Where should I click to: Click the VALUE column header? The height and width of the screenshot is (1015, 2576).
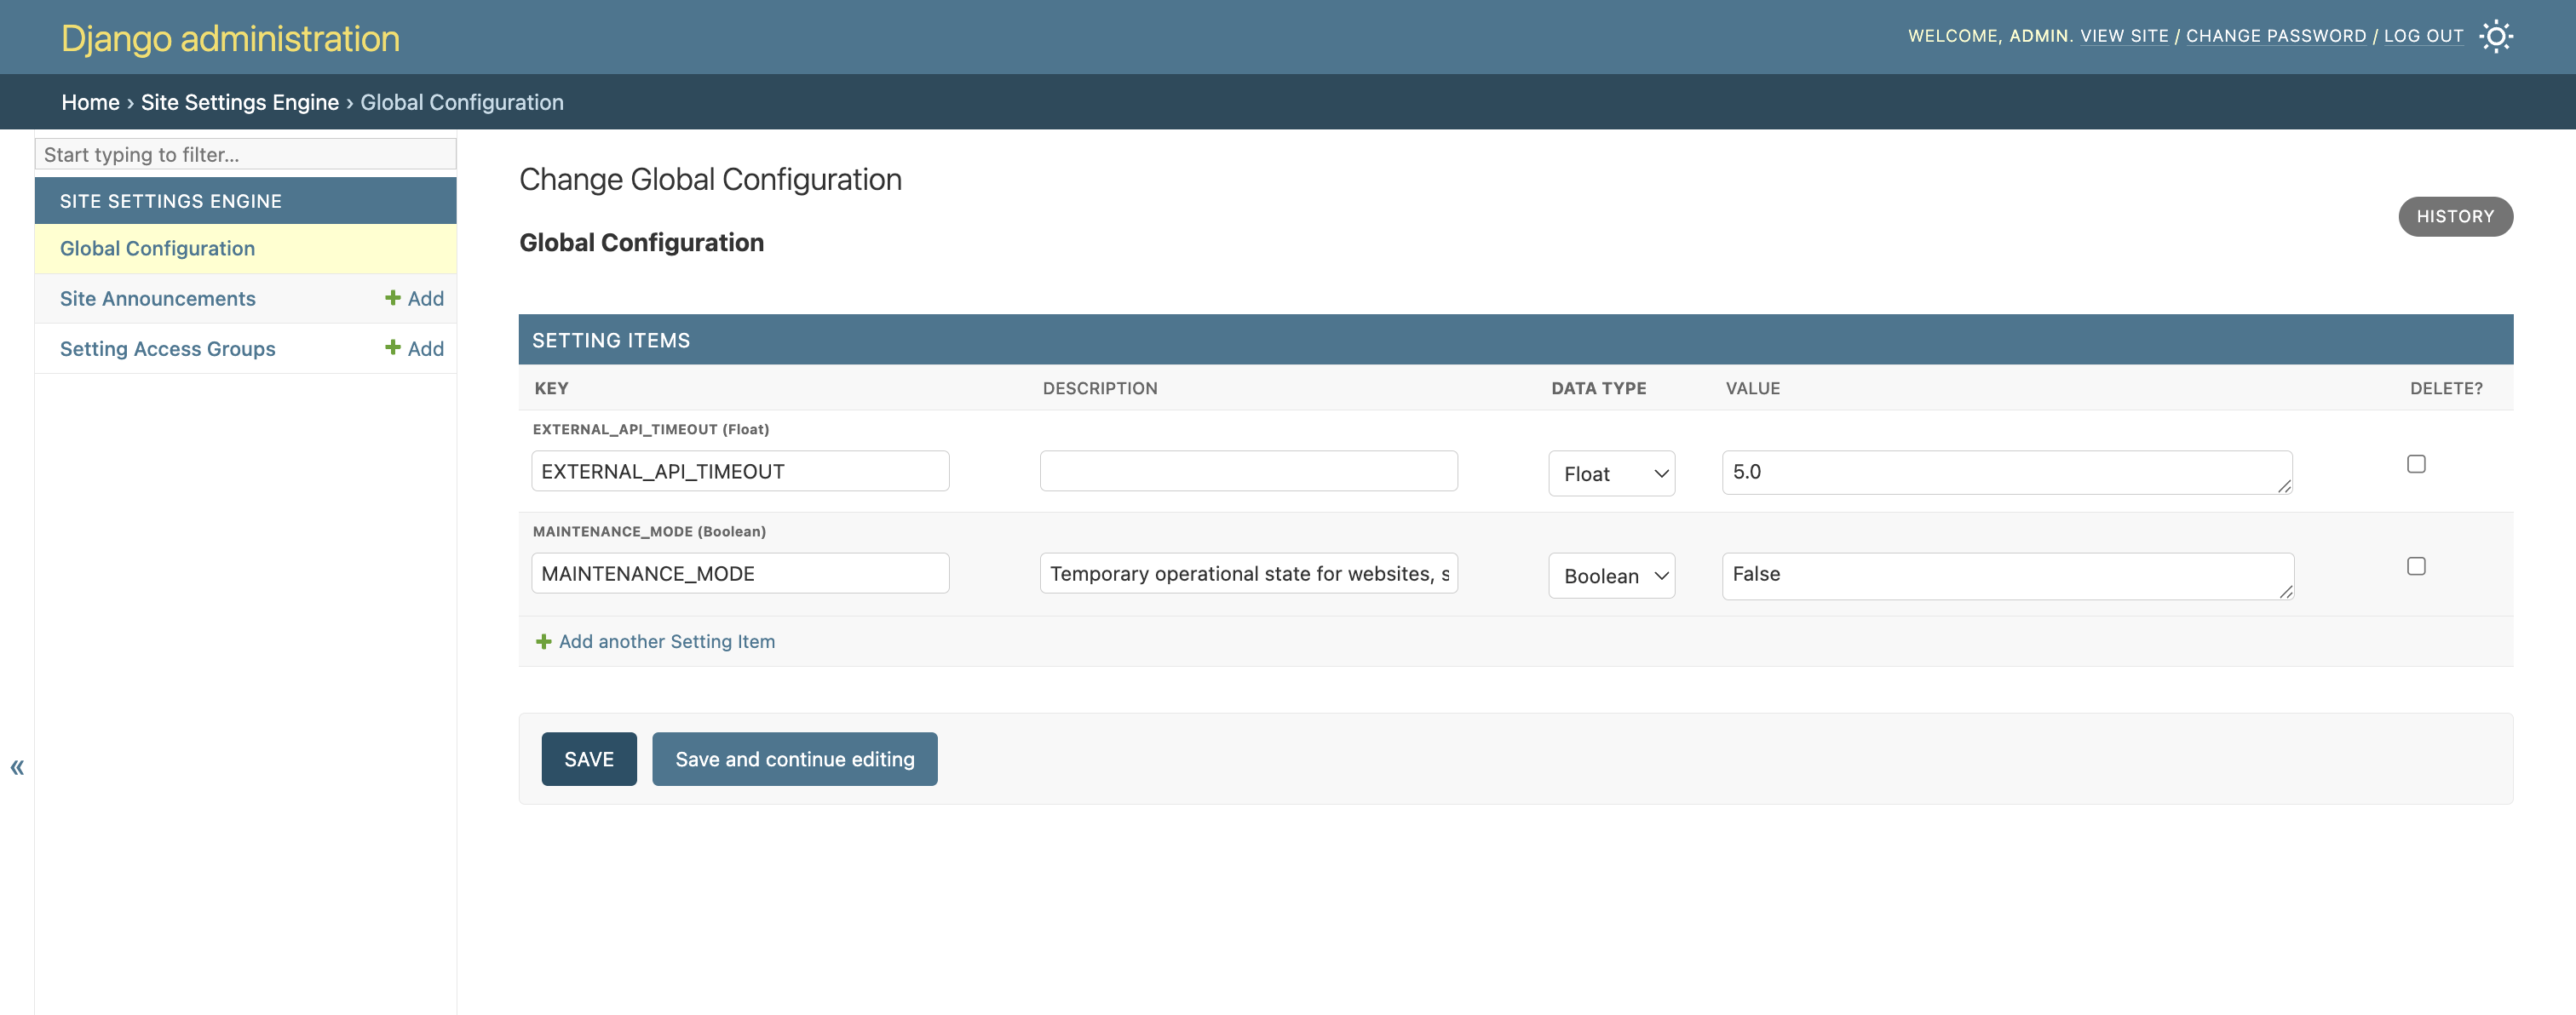1752,388
